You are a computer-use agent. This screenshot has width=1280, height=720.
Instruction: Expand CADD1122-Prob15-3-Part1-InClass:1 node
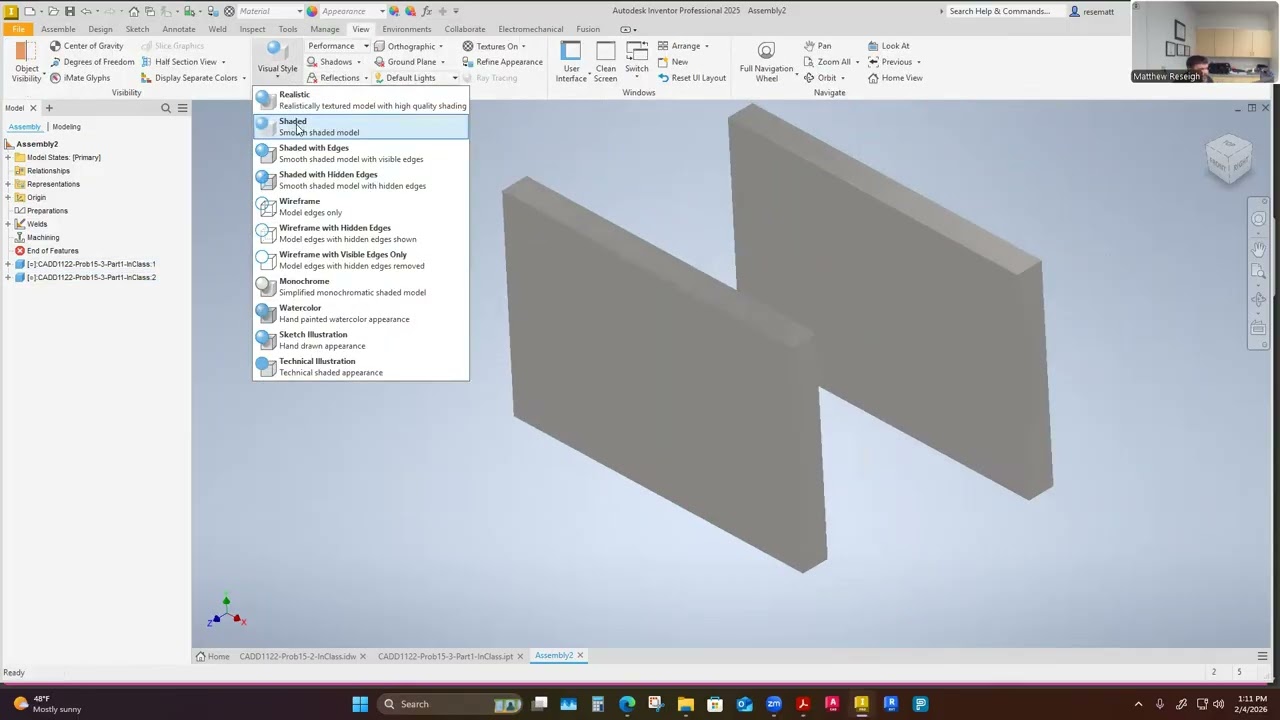coord(8,264)
